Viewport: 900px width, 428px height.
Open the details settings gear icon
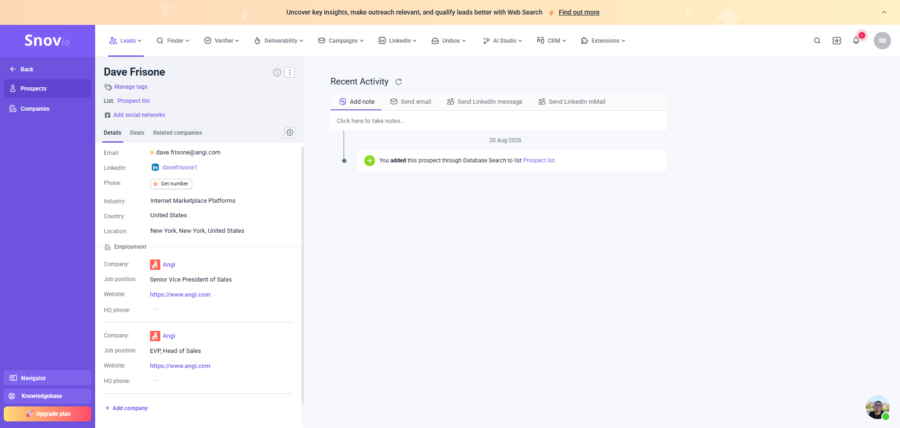tap(290, 133)
